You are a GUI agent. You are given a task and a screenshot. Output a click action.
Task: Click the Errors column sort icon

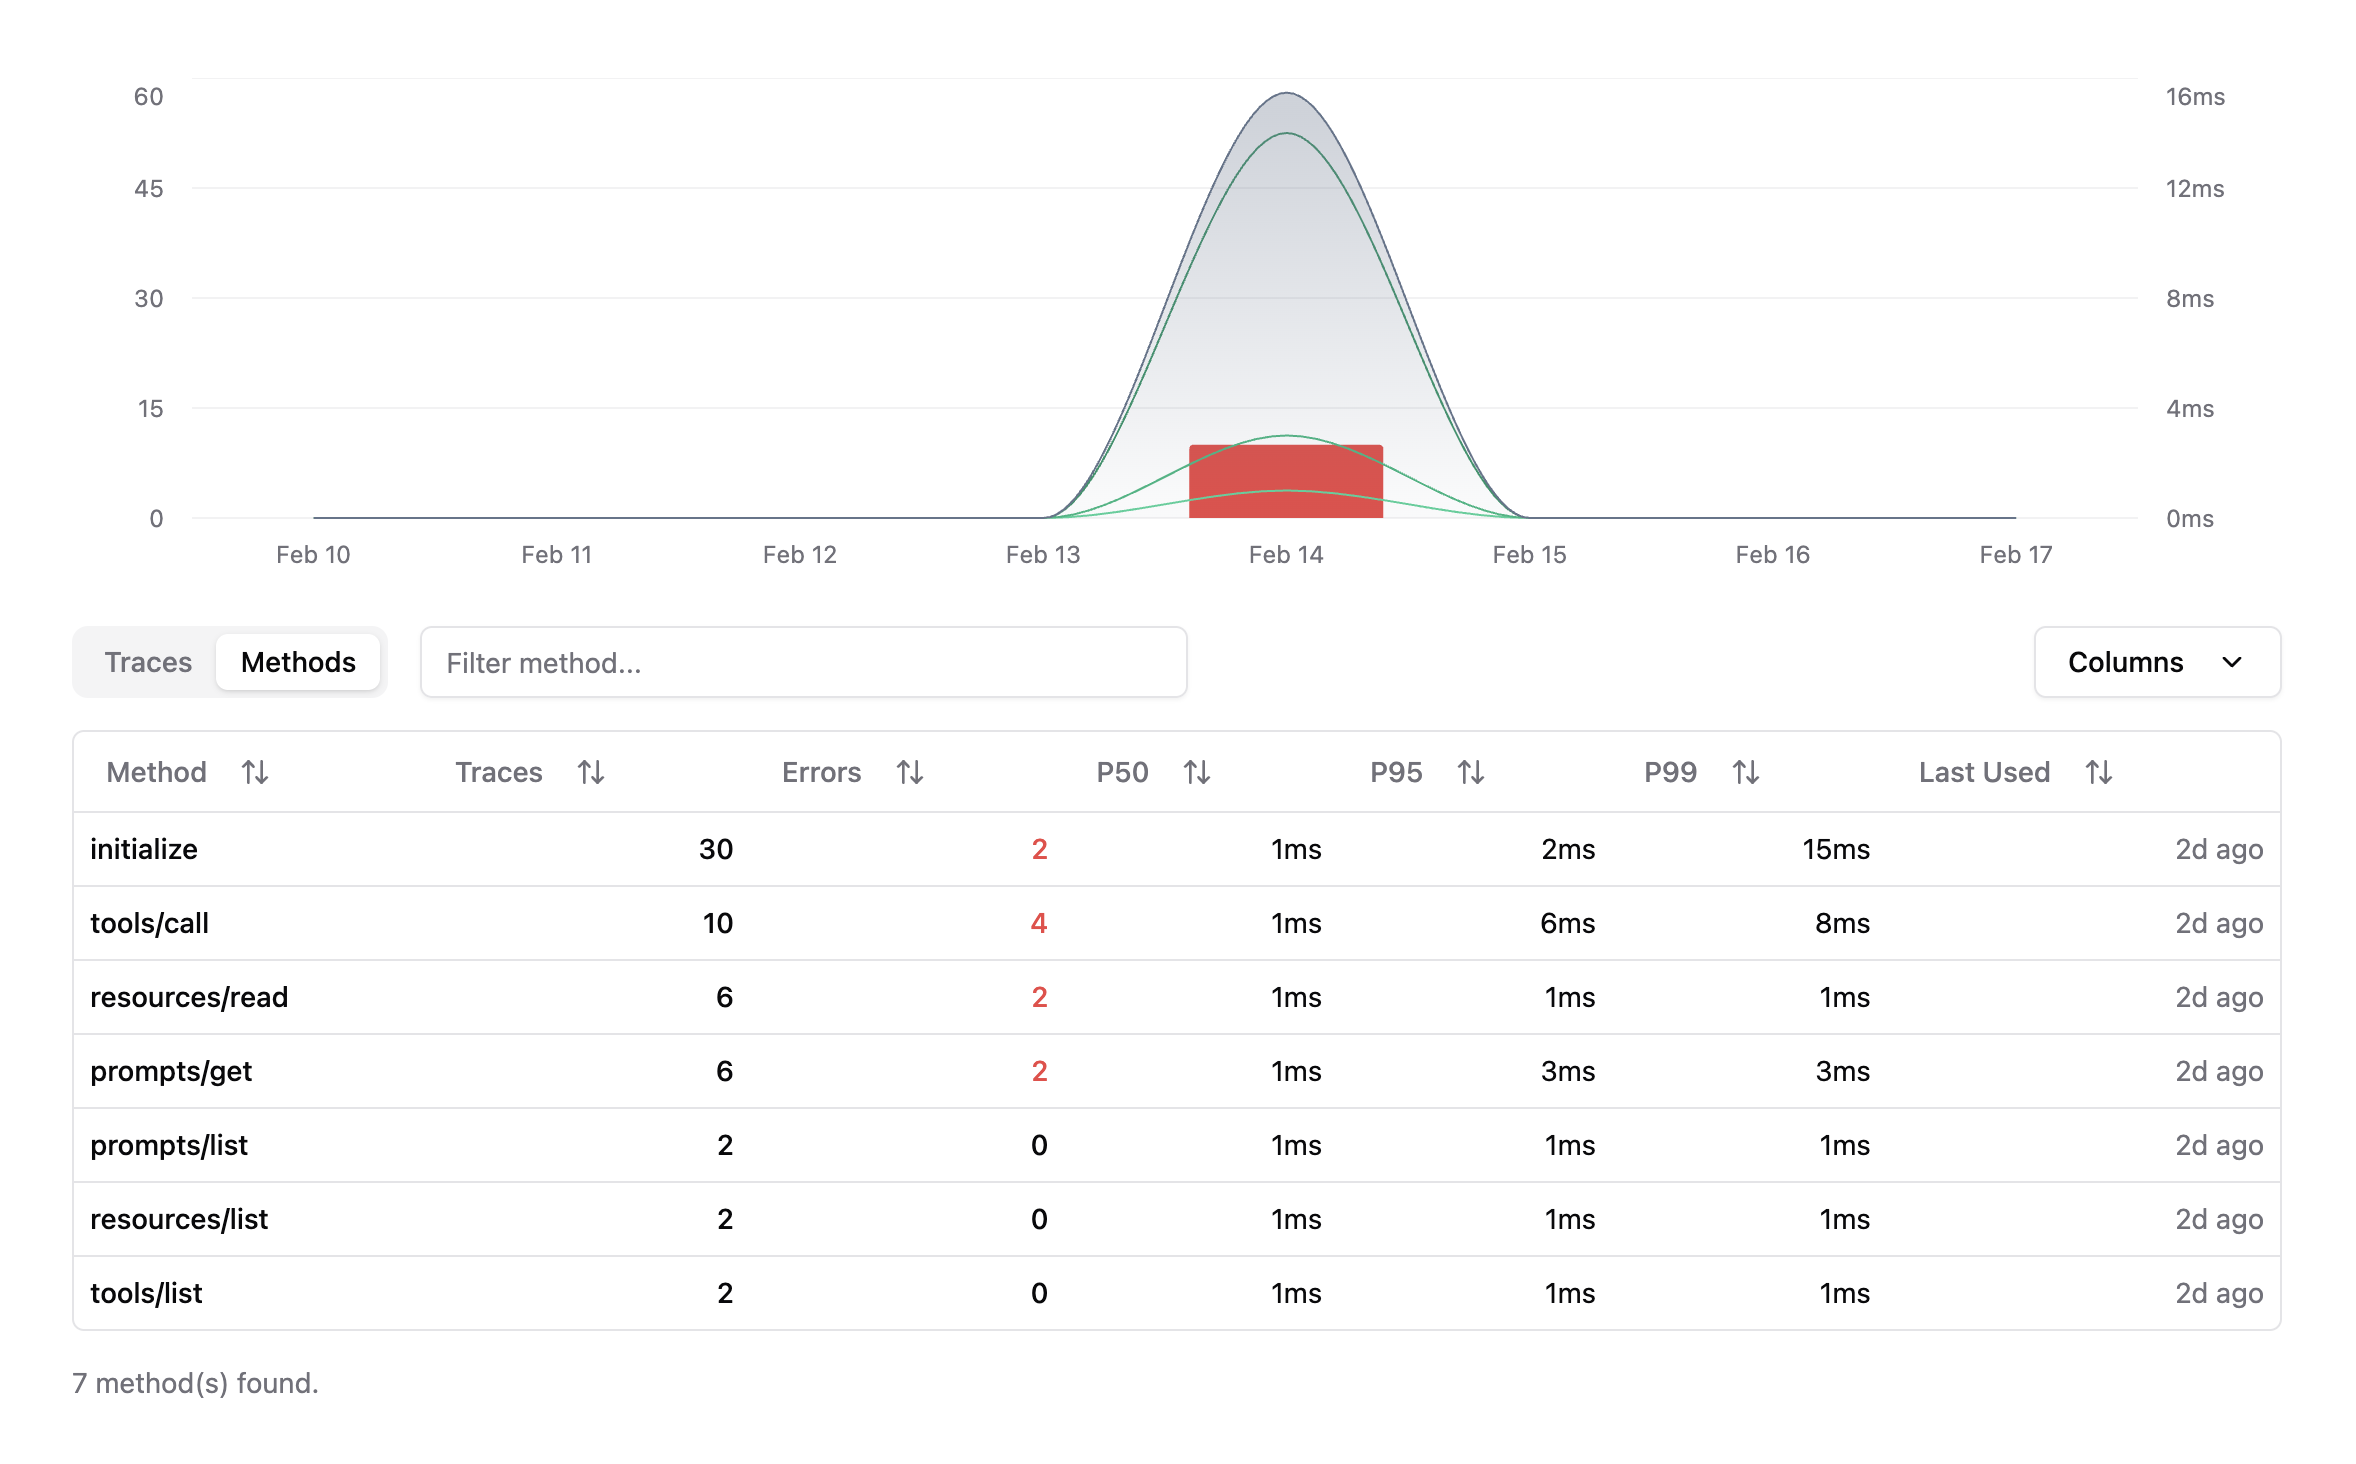(x=910, y=772)
